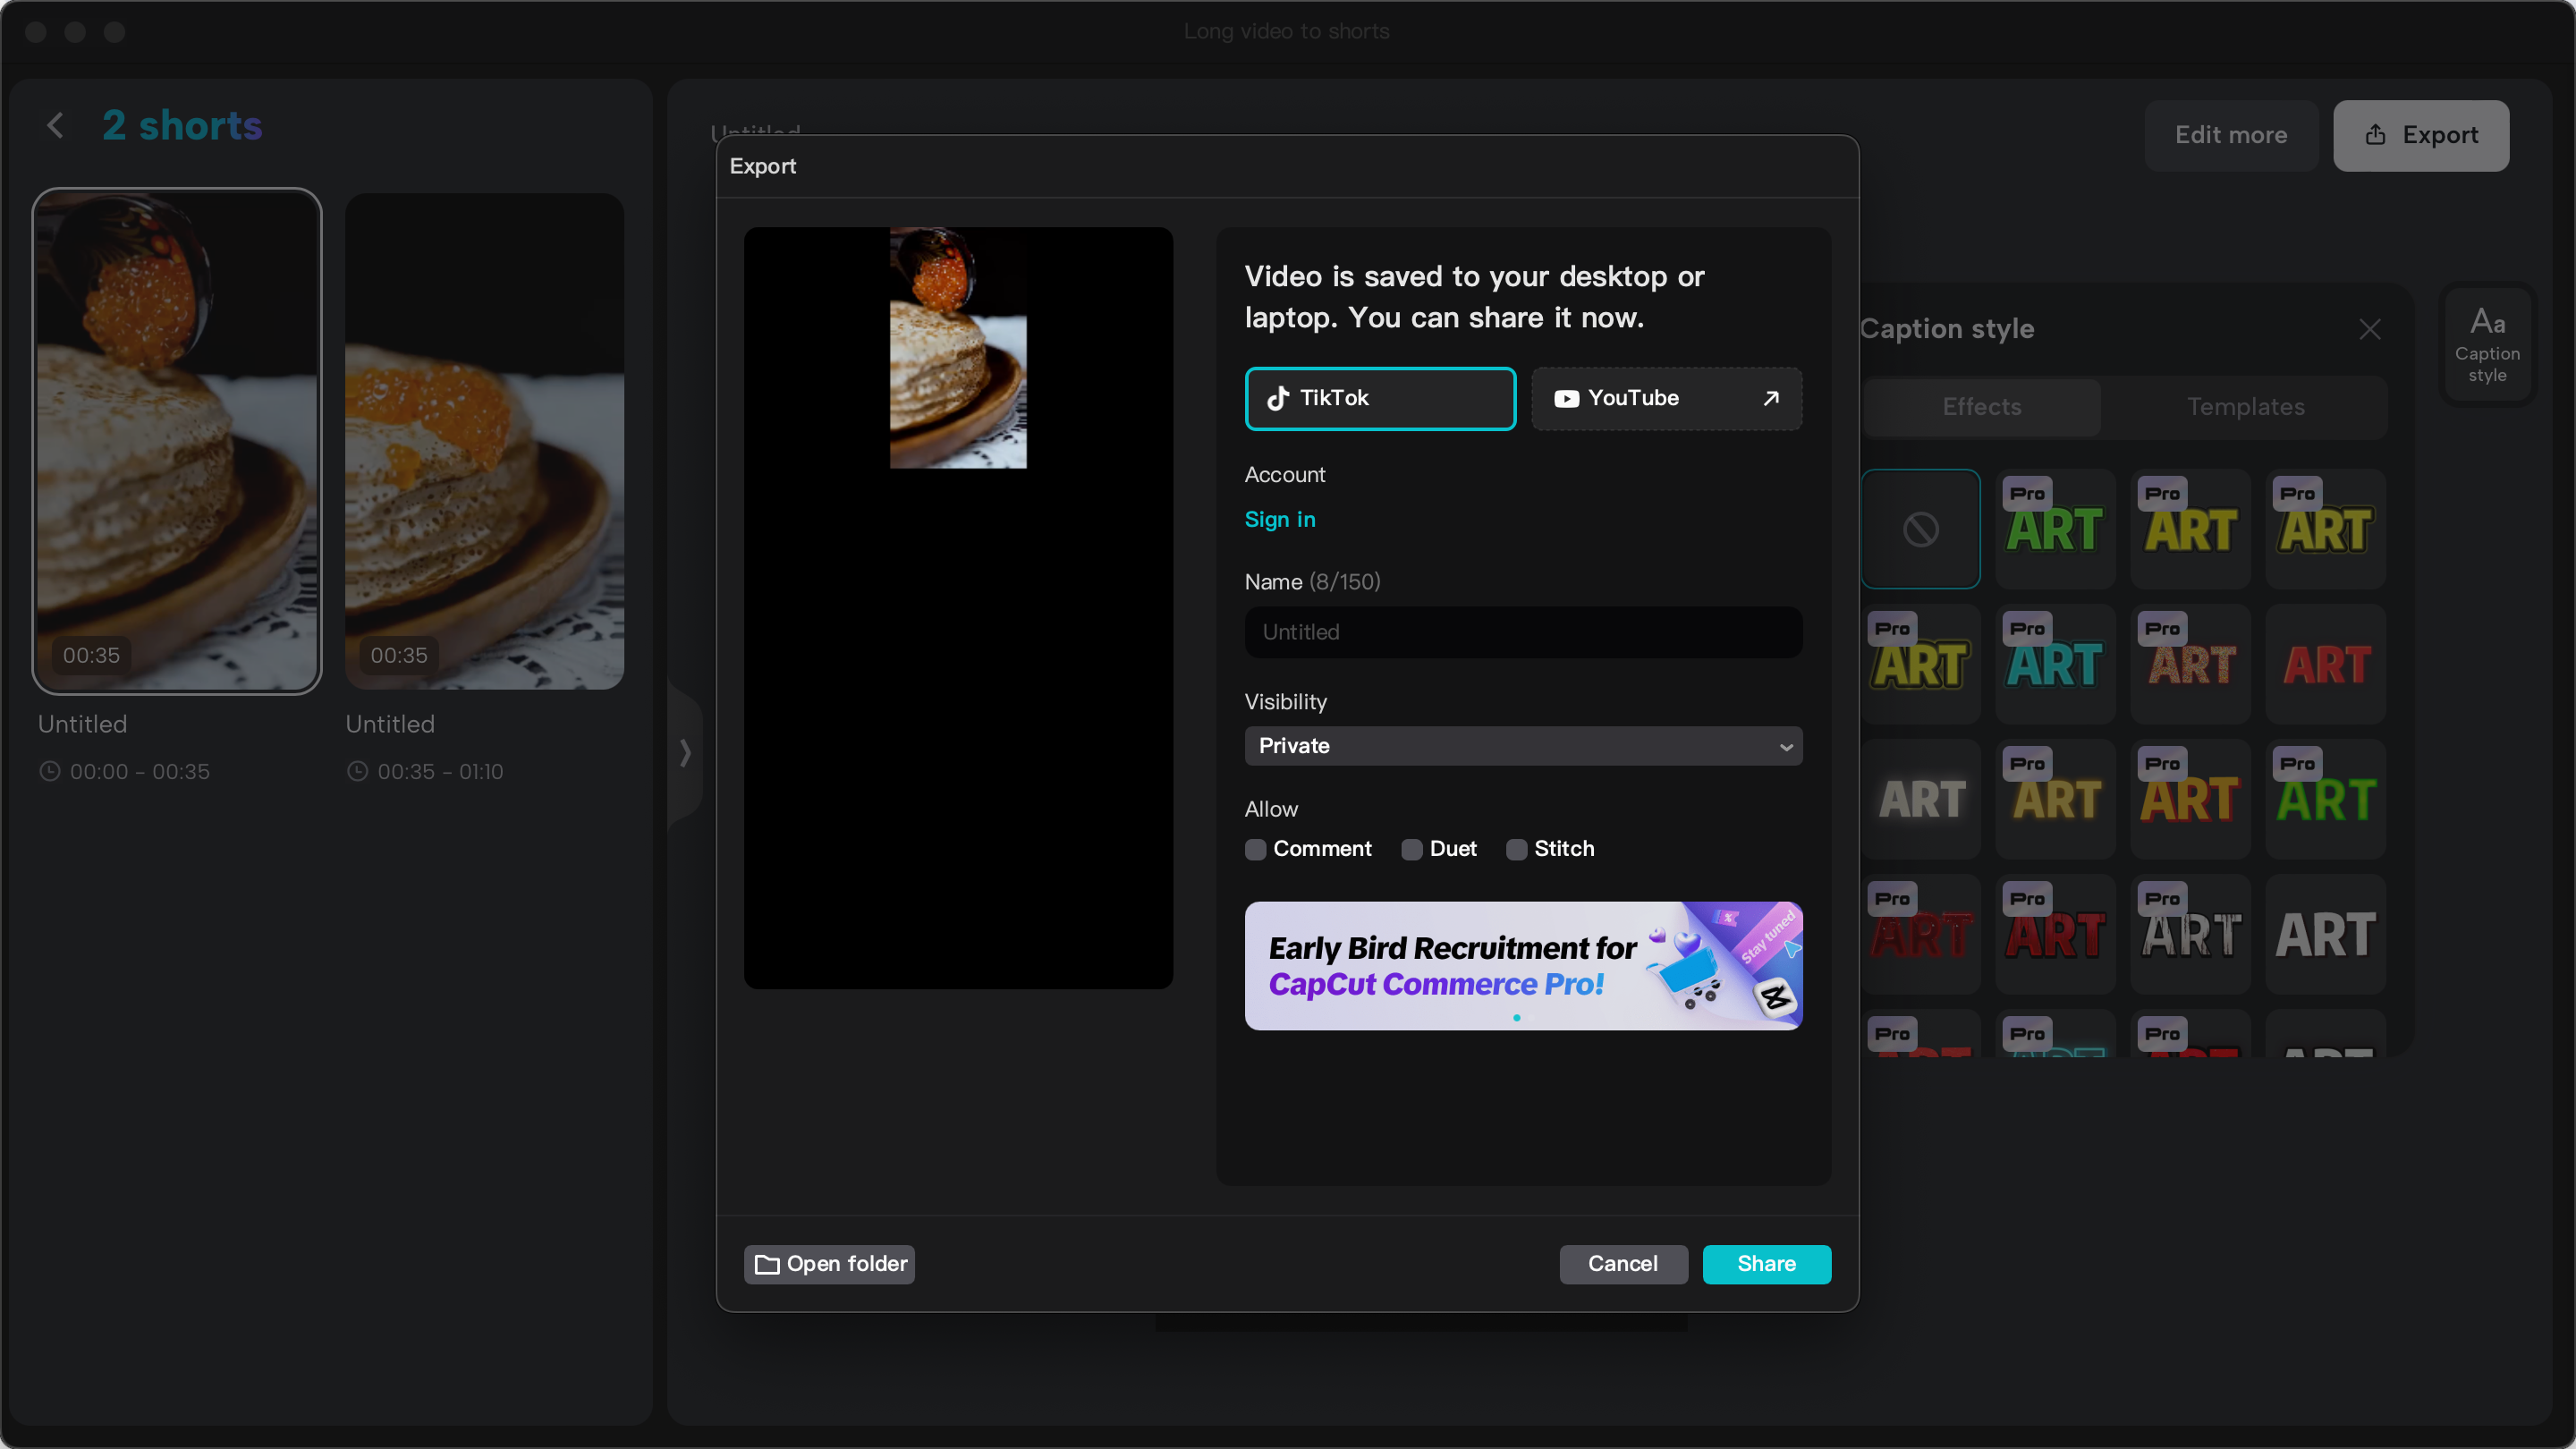
Task: Enable the Stitch checkbox
Action: 1516,849
